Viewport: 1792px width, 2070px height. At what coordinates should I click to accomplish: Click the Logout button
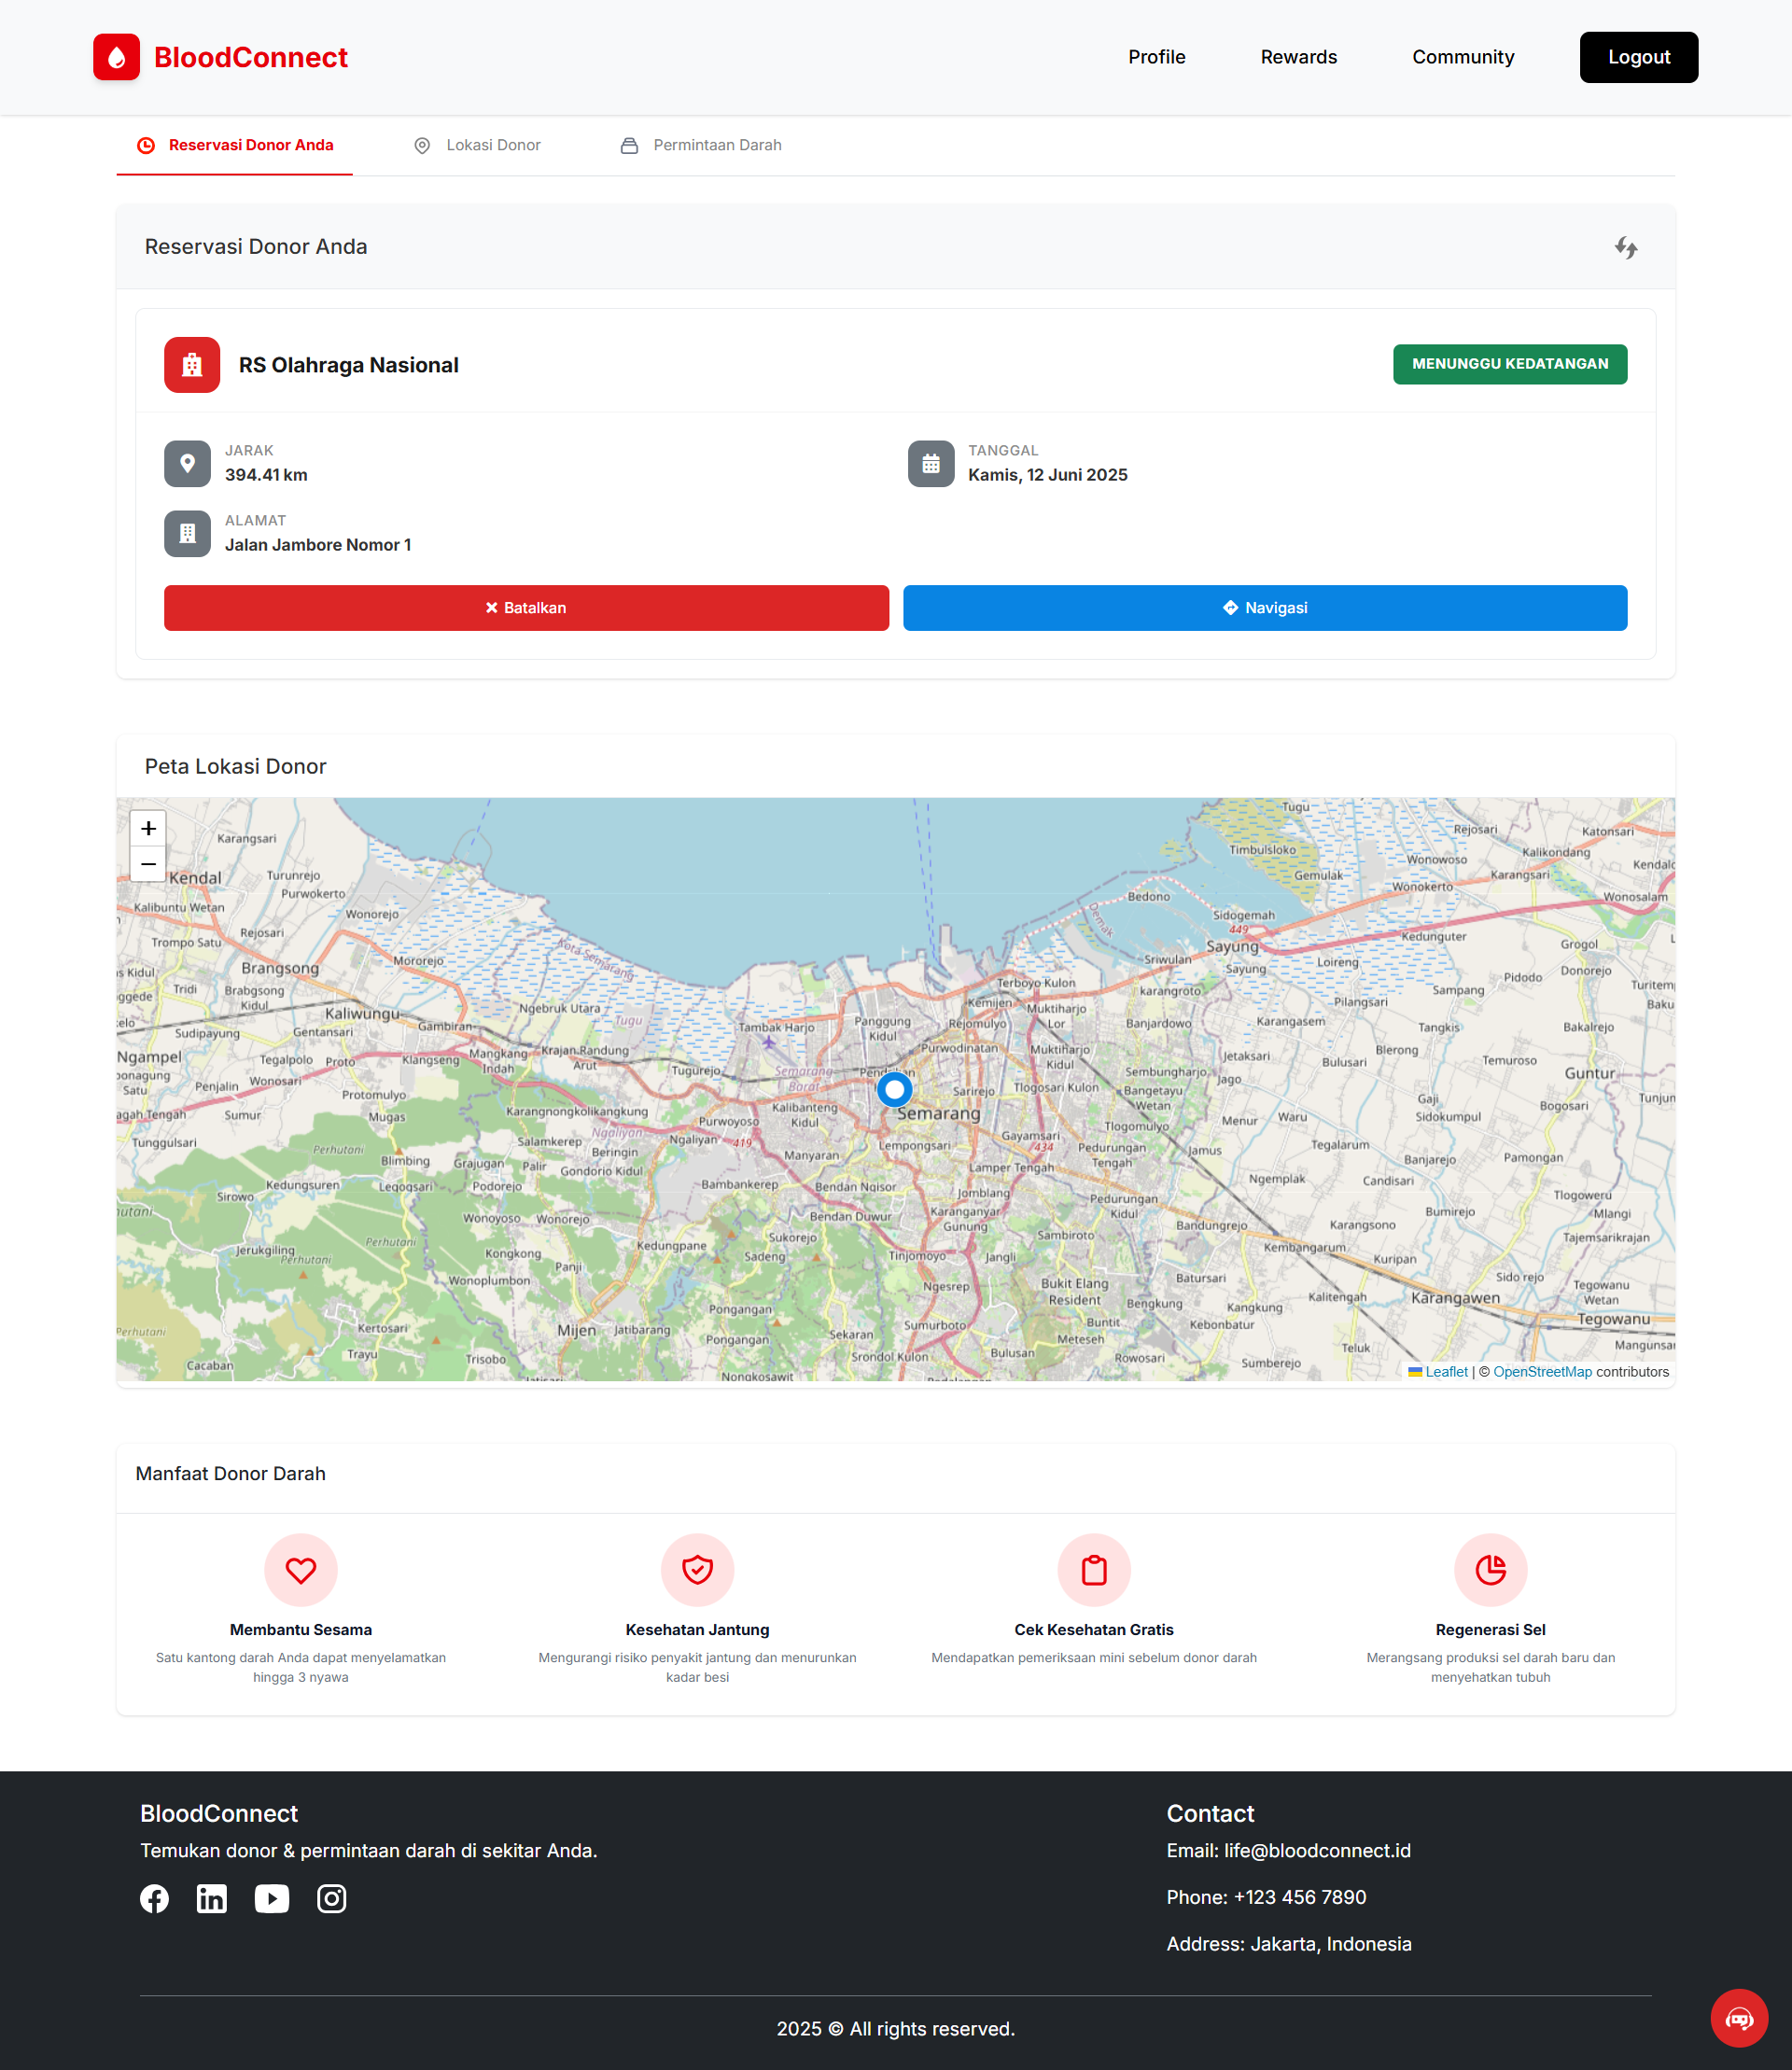click(1638, 57)
